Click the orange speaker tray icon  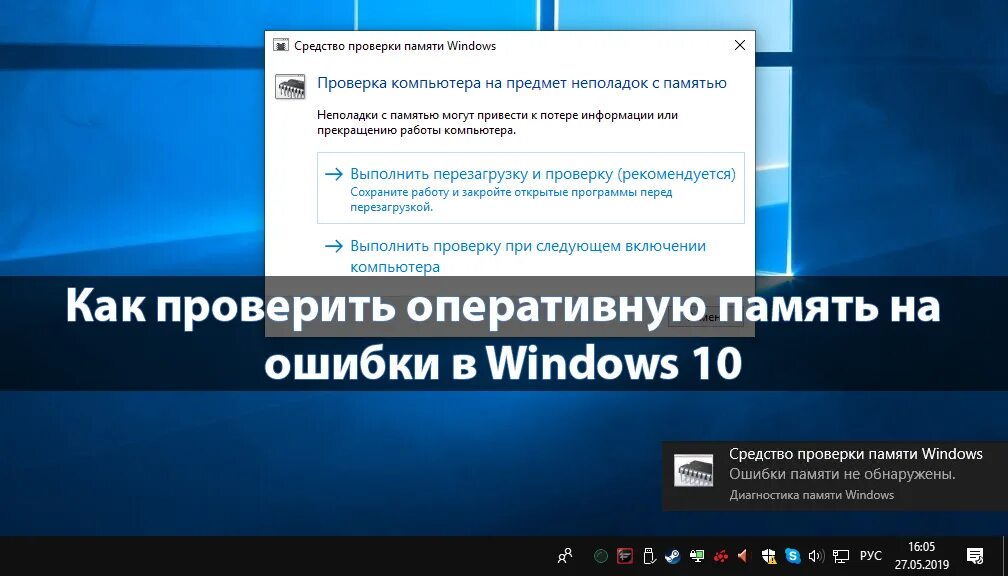click(744, 555)
